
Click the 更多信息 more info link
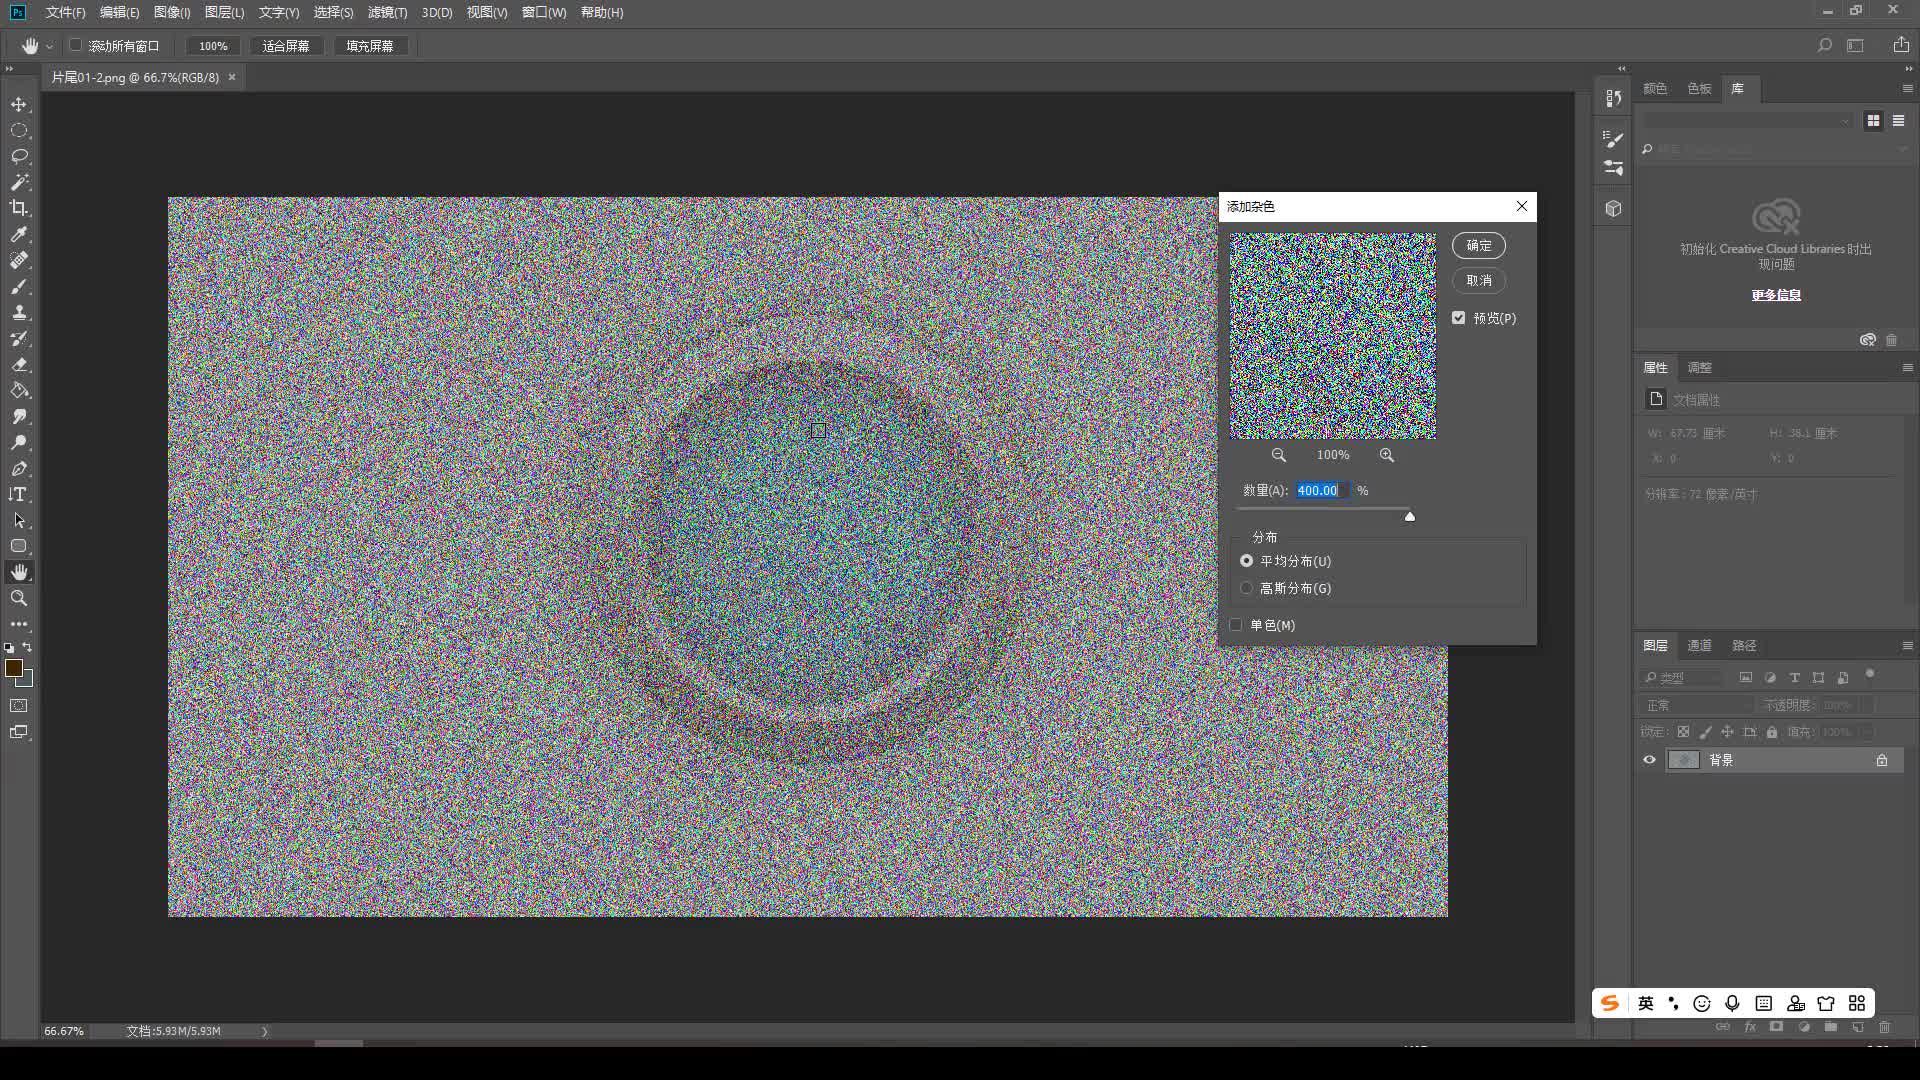1776,295
